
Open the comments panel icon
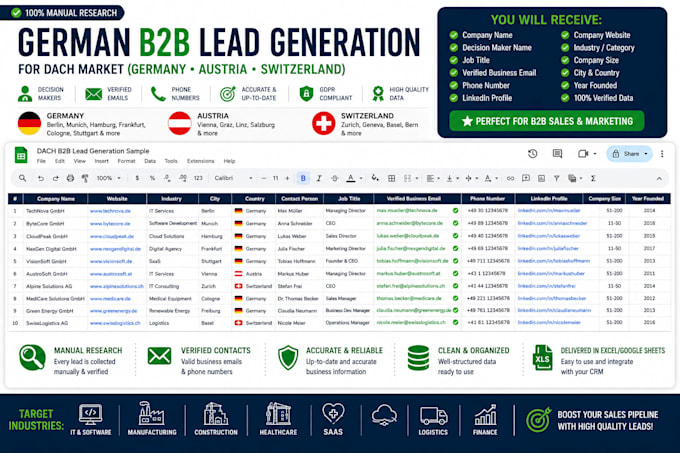click(x=557, y=153)
